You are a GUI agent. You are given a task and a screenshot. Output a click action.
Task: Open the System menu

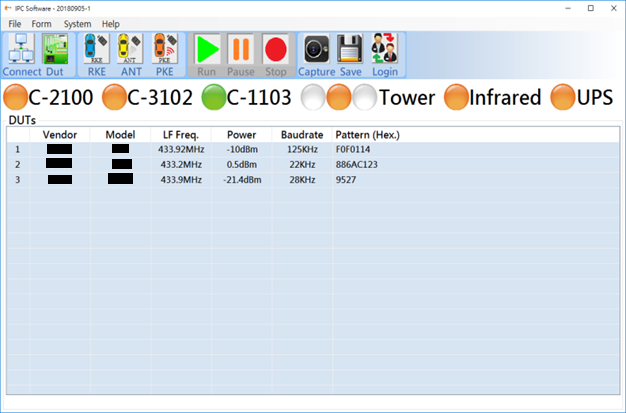77,23
